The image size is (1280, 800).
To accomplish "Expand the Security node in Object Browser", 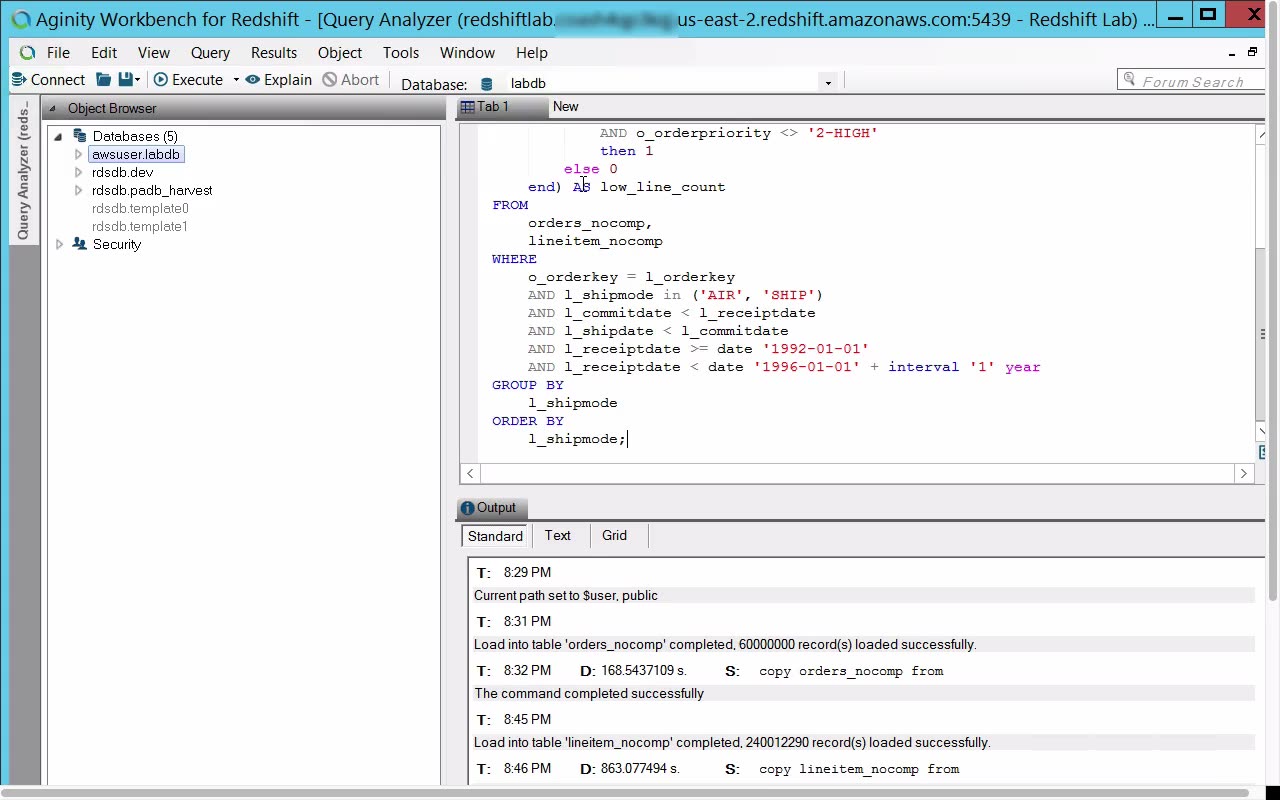I will pyautogui.click(x=59, y=245).
